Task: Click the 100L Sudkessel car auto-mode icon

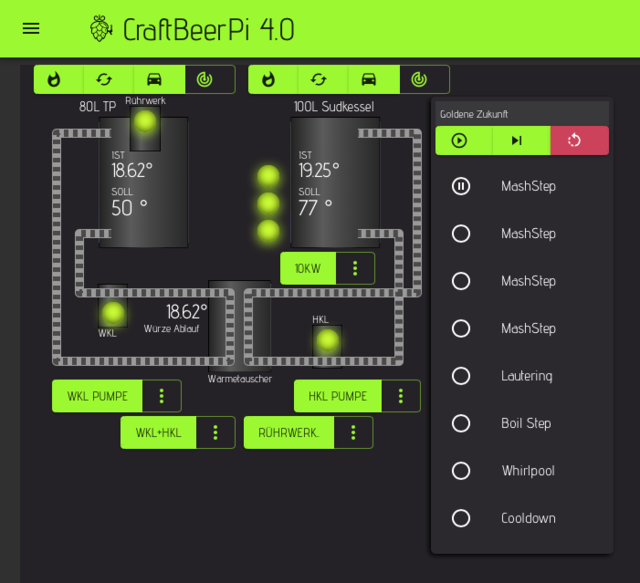Action: (x=369, y=79)
